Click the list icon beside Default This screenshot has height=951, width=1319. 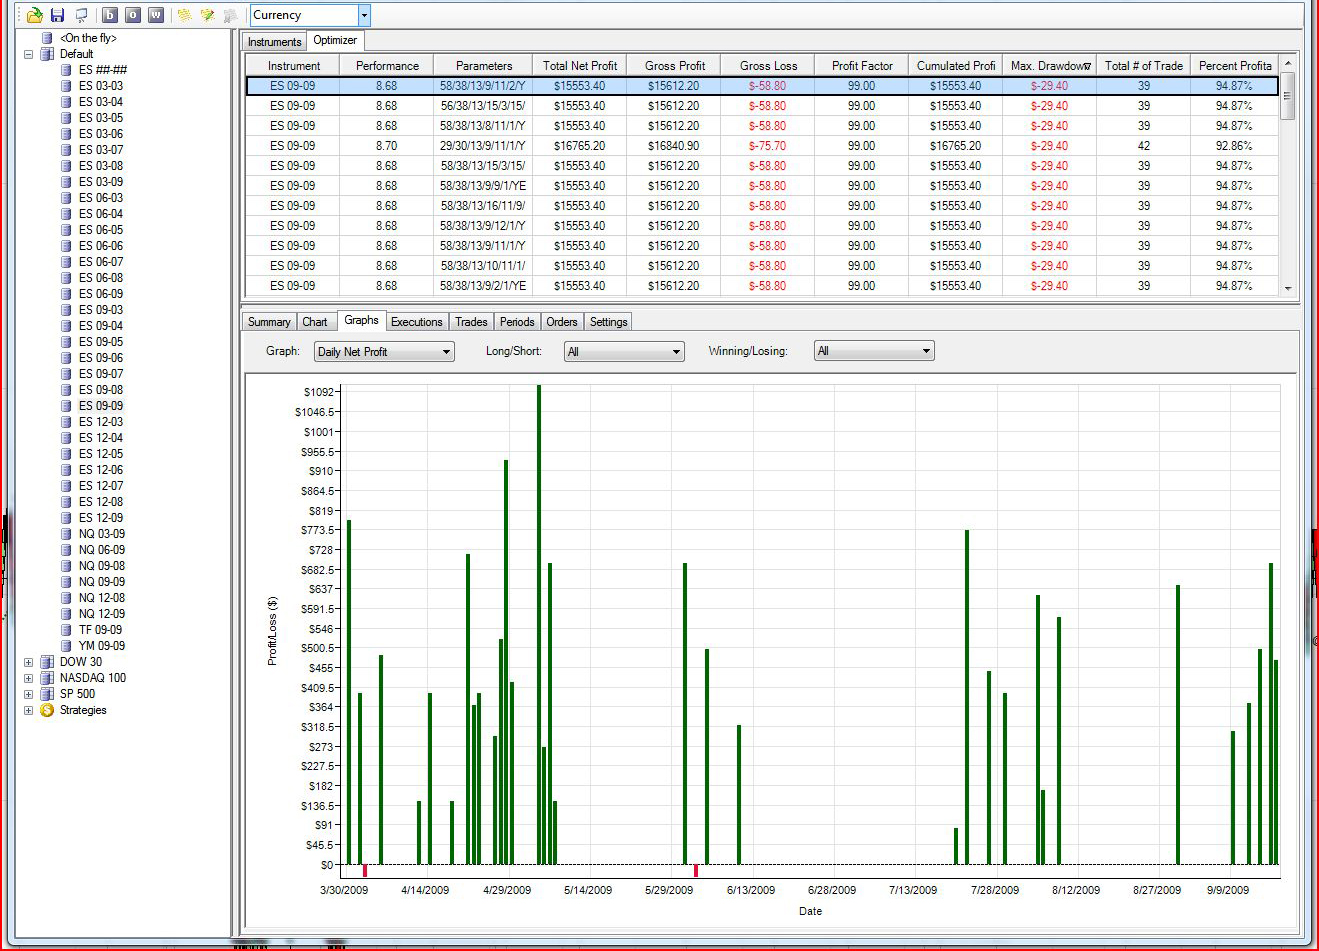point(47,54)
